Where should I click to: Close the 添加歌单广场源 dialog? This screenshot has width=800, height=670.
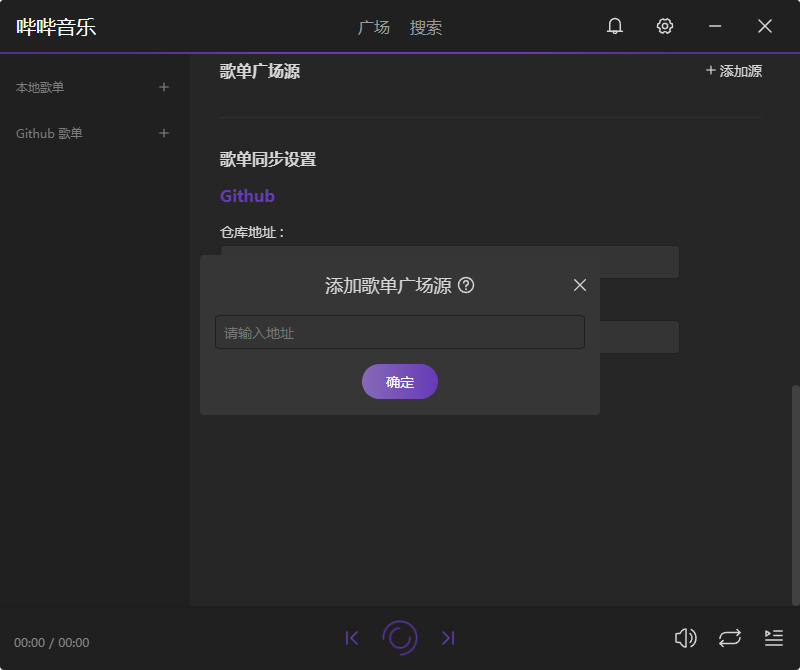click(579, 285)
